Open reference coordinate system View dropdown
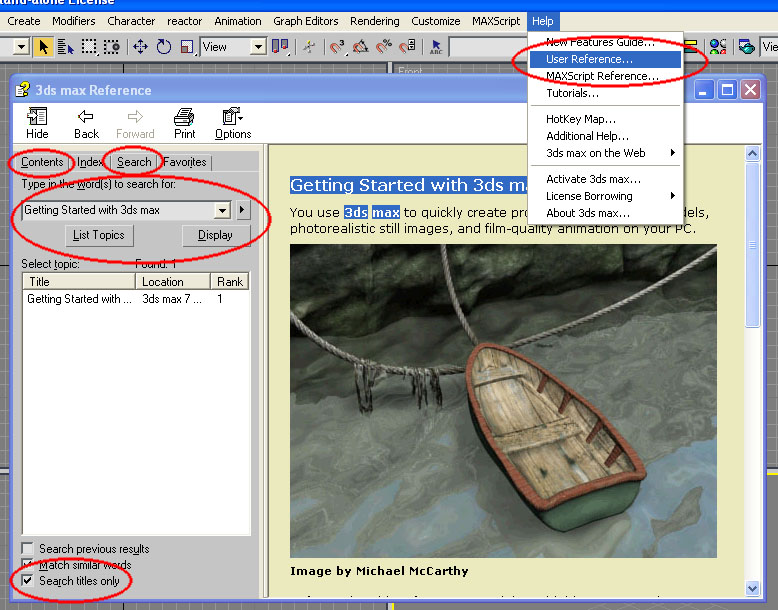Viewport: 778px width, 610px height. pyautogui.click(x=258, y=47)
